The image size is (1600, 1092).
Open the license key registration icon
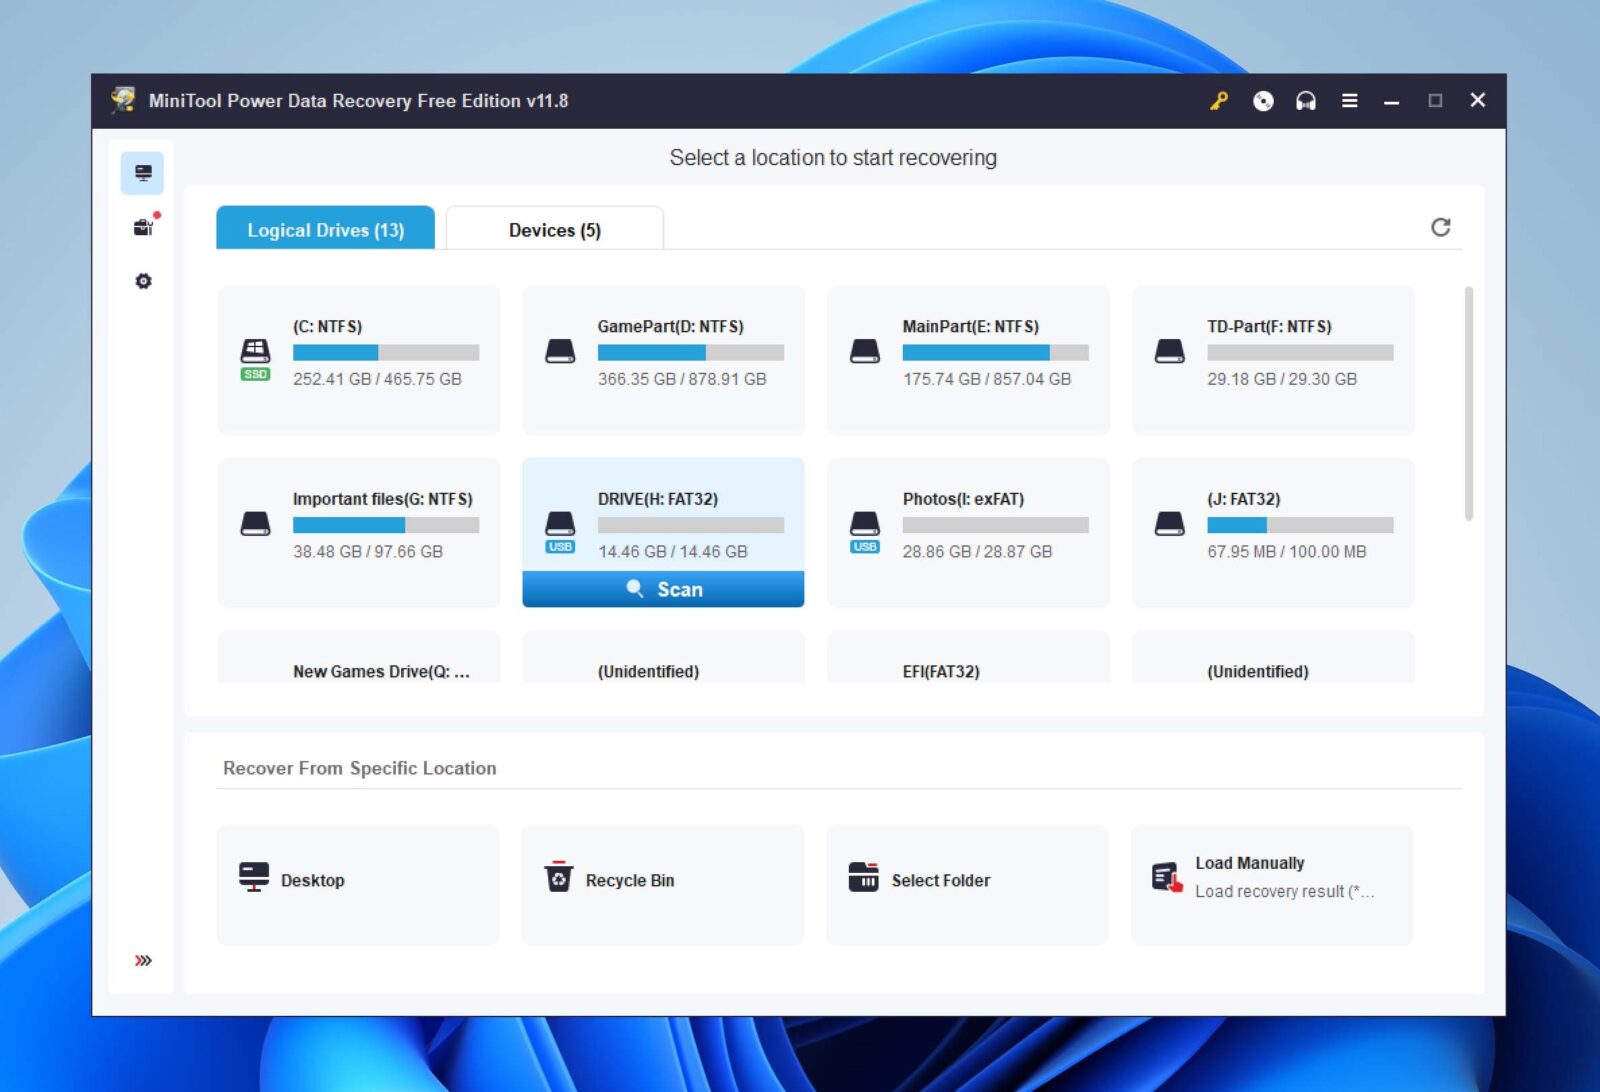[1218, 100]
